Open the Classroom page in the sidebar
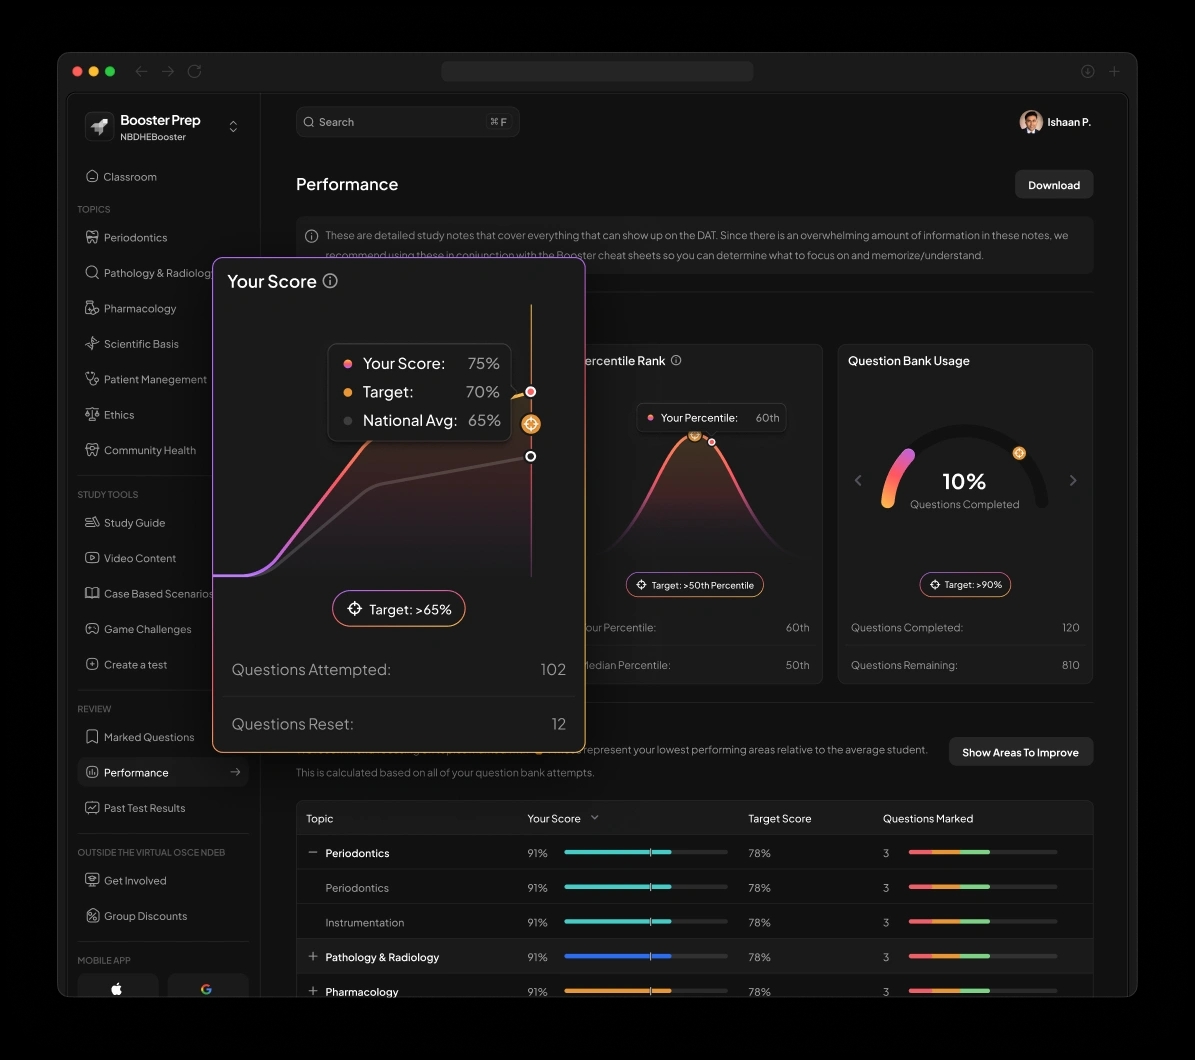 (121, 177)
